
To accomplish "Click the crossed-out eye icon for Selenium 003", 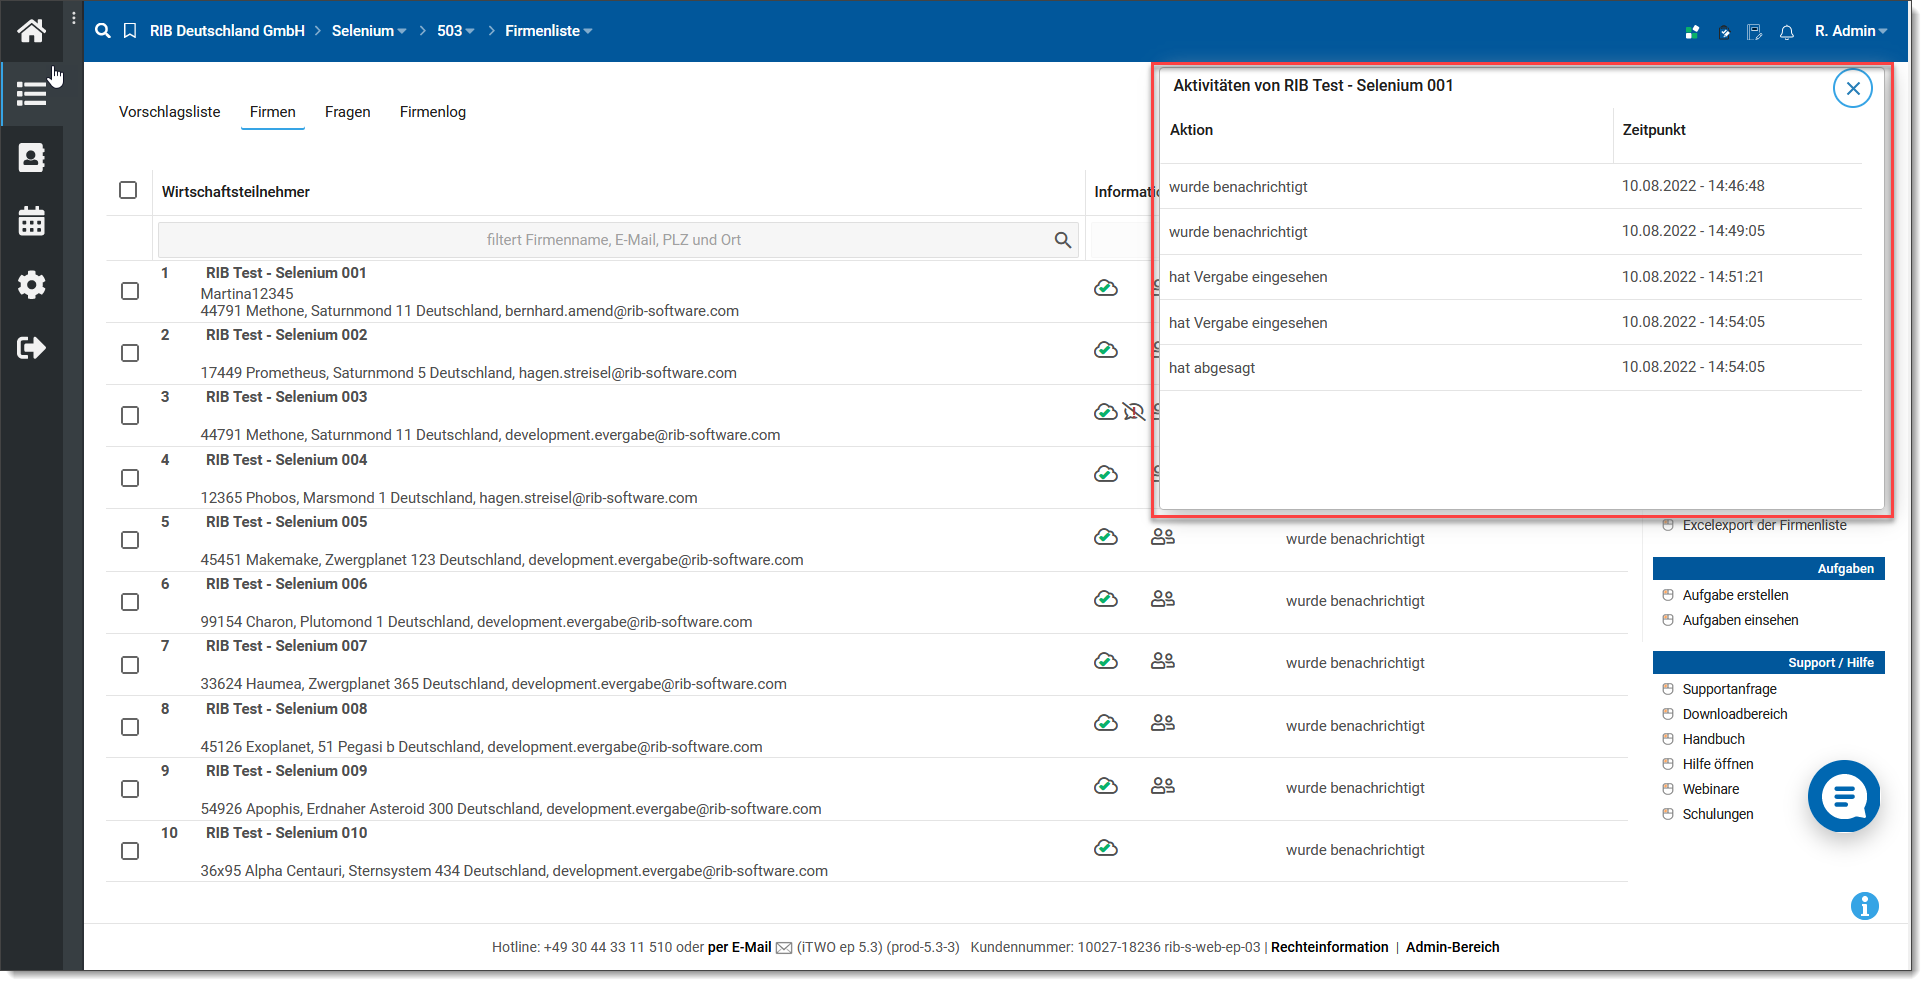I will tap(1134, 412).
